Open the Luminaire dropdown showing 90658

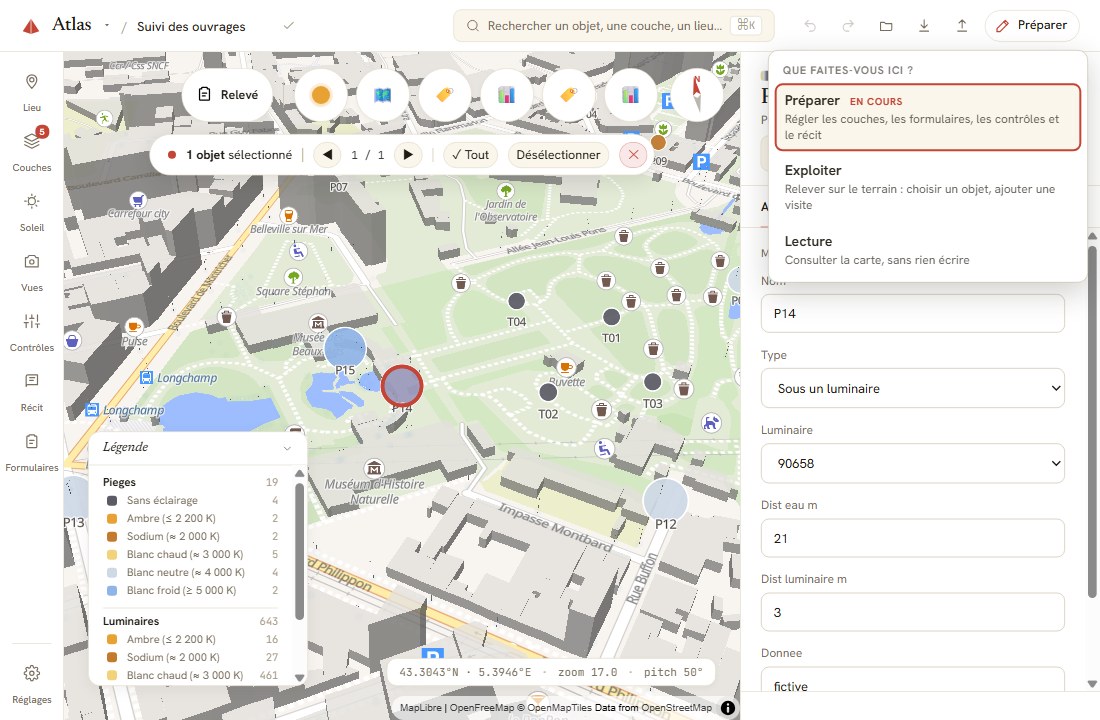click(913, 463)
